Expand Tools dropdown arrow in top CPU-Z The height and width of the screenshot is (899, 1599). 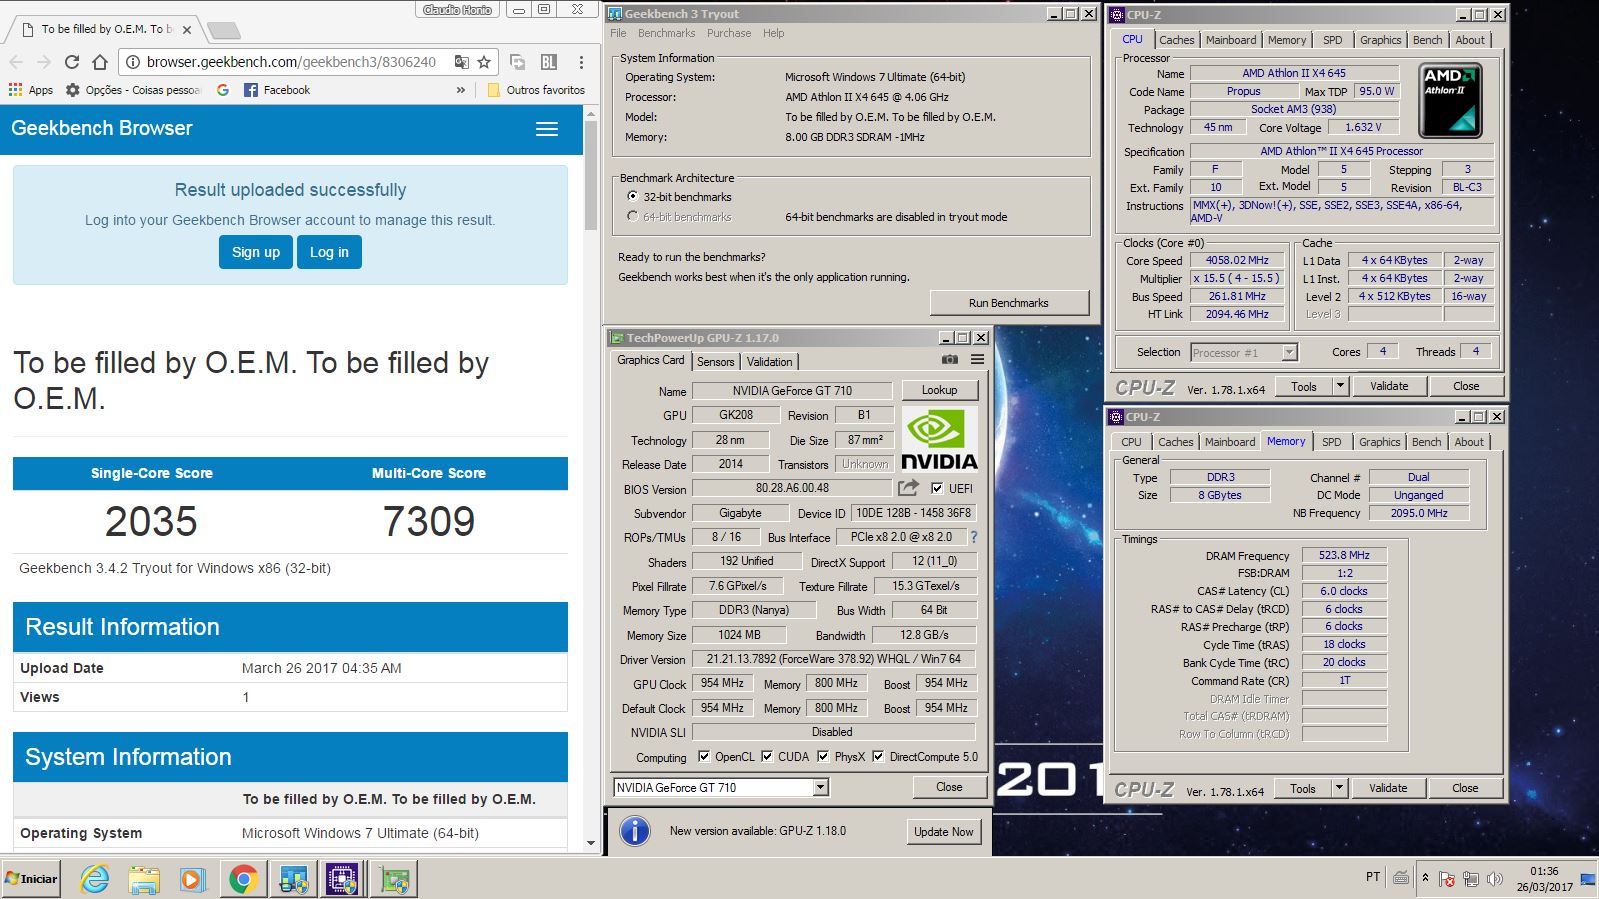click(x=1340, y=386)
